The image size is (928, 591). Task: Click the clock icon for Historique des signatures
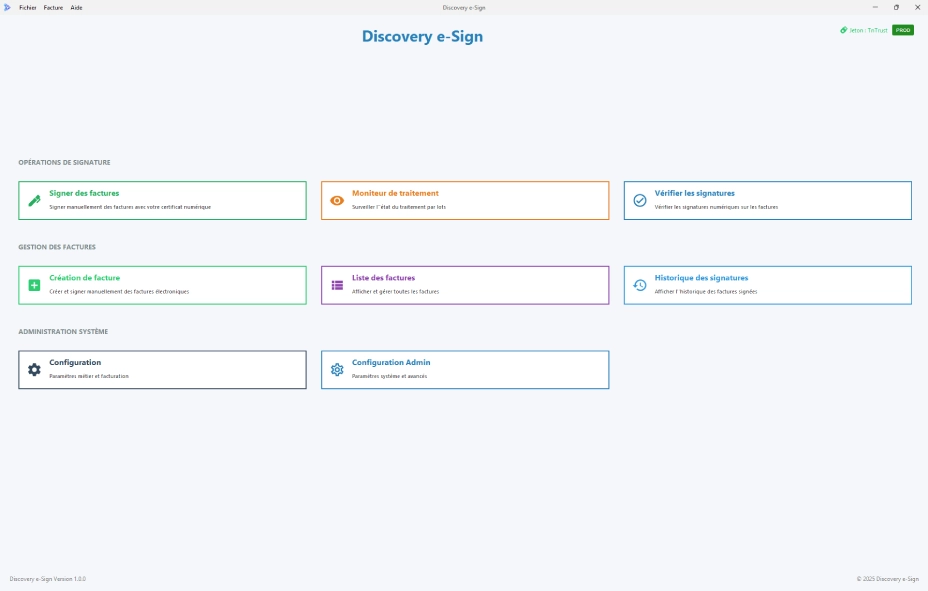(639, 284)
